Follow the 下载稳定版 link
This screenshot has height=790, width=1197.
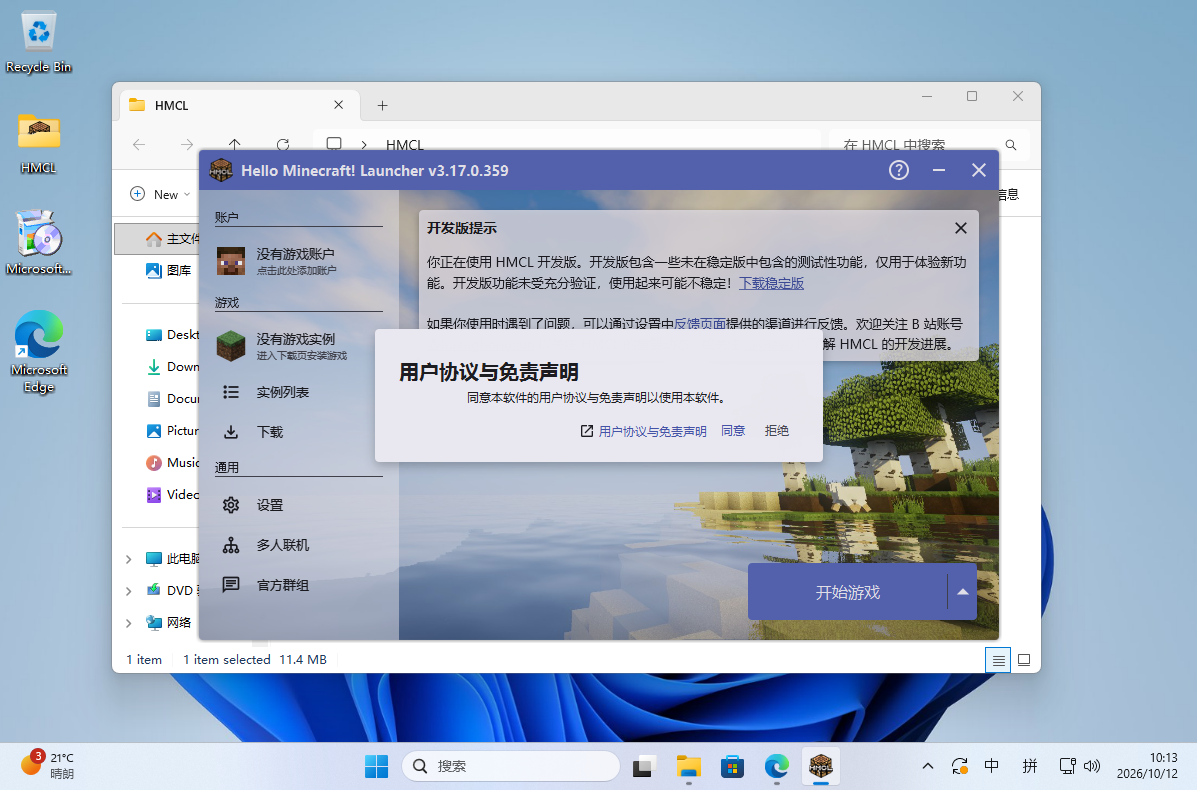click(771, 283)
